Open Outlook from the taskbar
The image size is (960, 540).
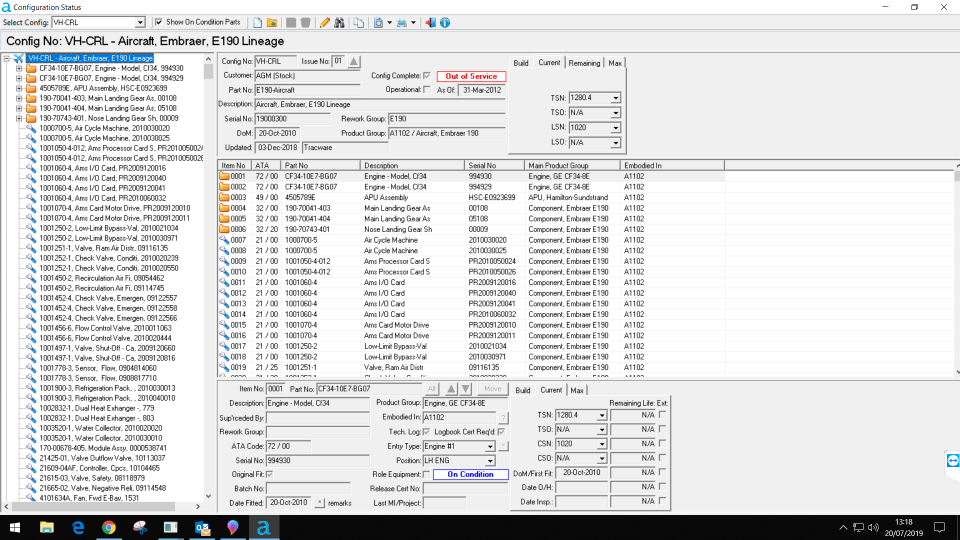point(202,527)
